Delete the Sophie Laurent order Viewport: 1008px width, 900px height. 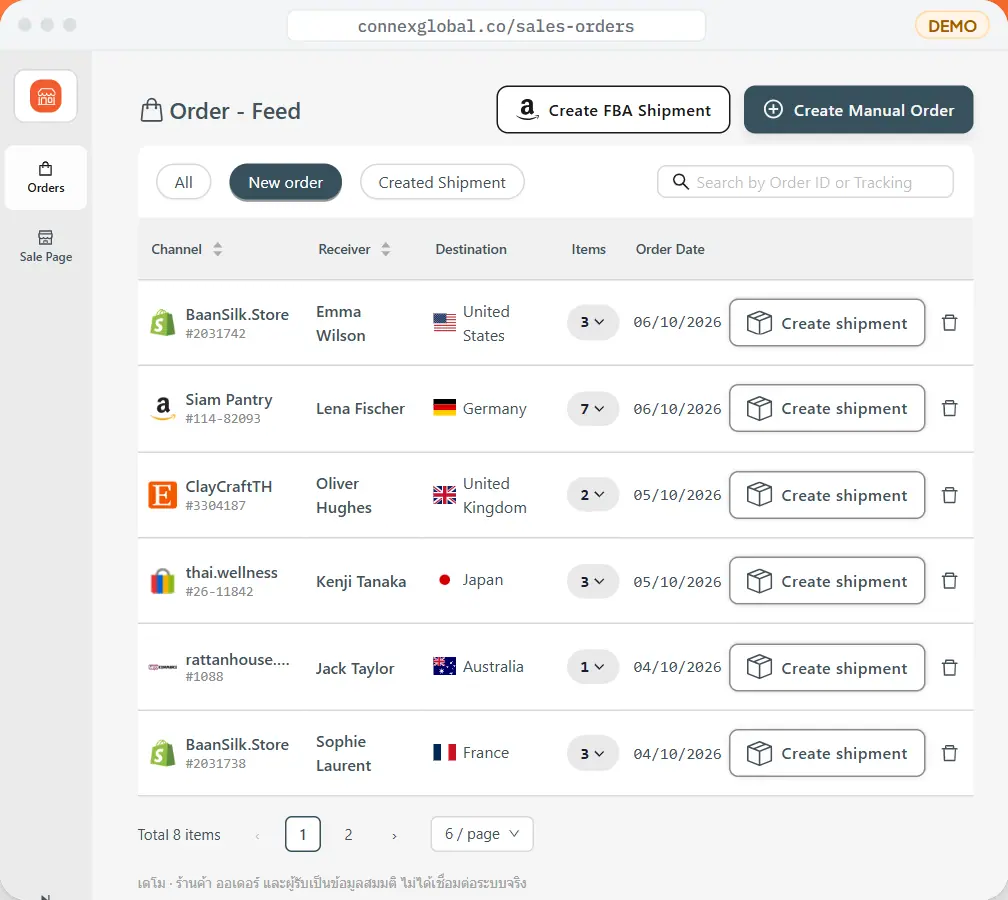(950, 753)
